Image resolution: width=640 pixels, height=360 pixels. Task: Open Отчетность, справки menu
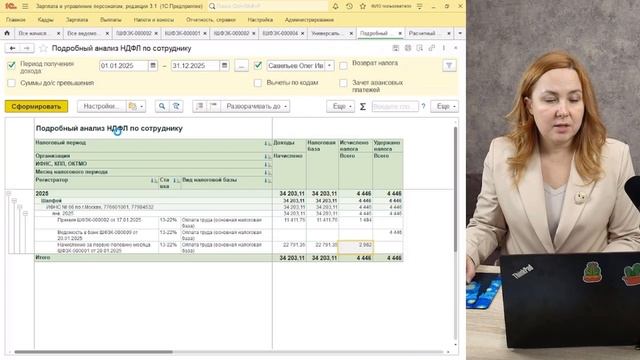[x=211, y=20]
